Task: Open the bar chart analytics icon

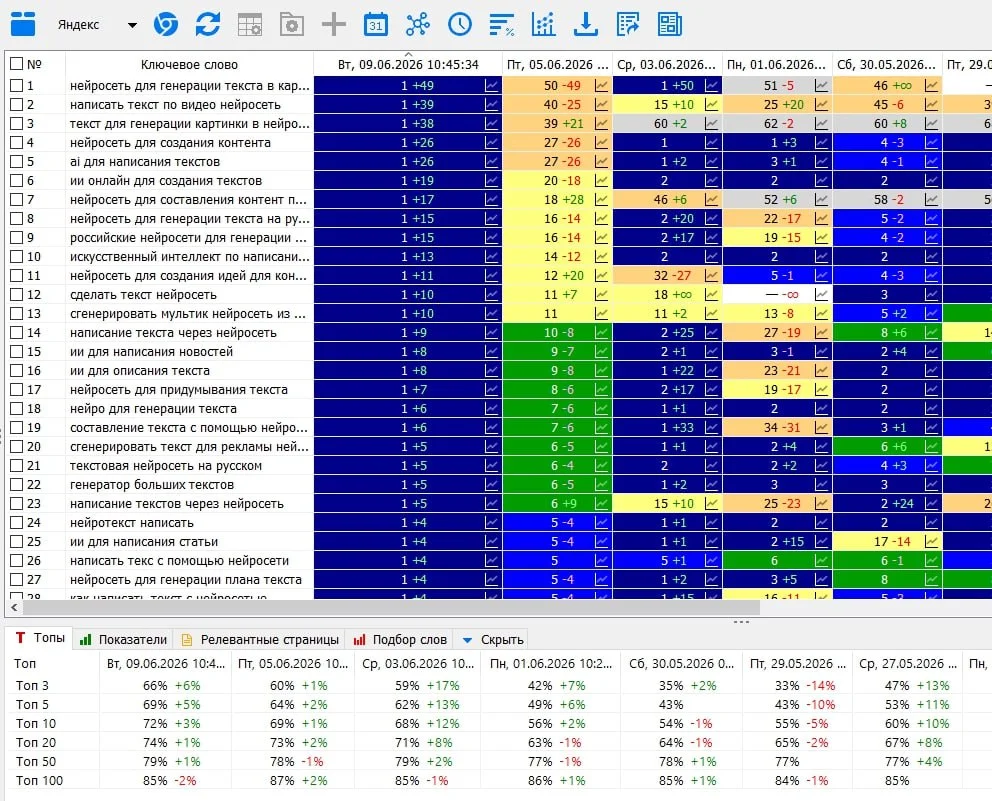Action: click(x=543, y=25)
